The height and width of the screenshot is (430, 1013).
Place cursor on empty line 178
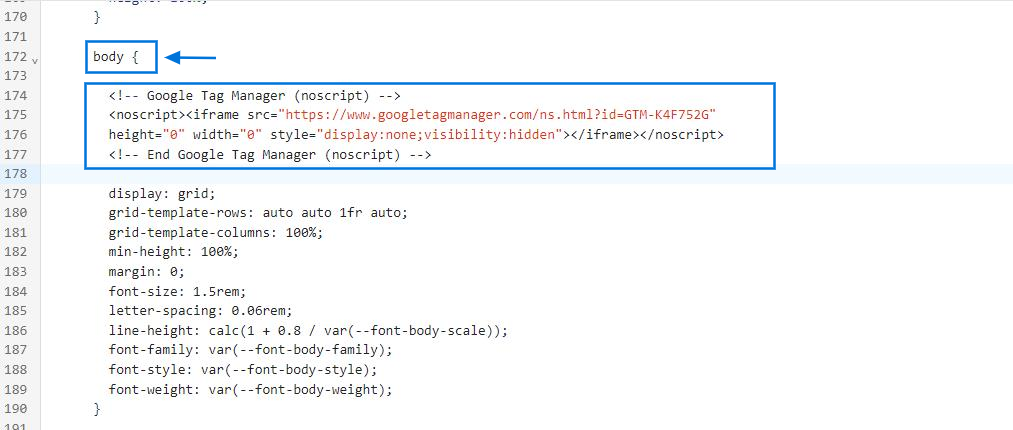[527, 174]
